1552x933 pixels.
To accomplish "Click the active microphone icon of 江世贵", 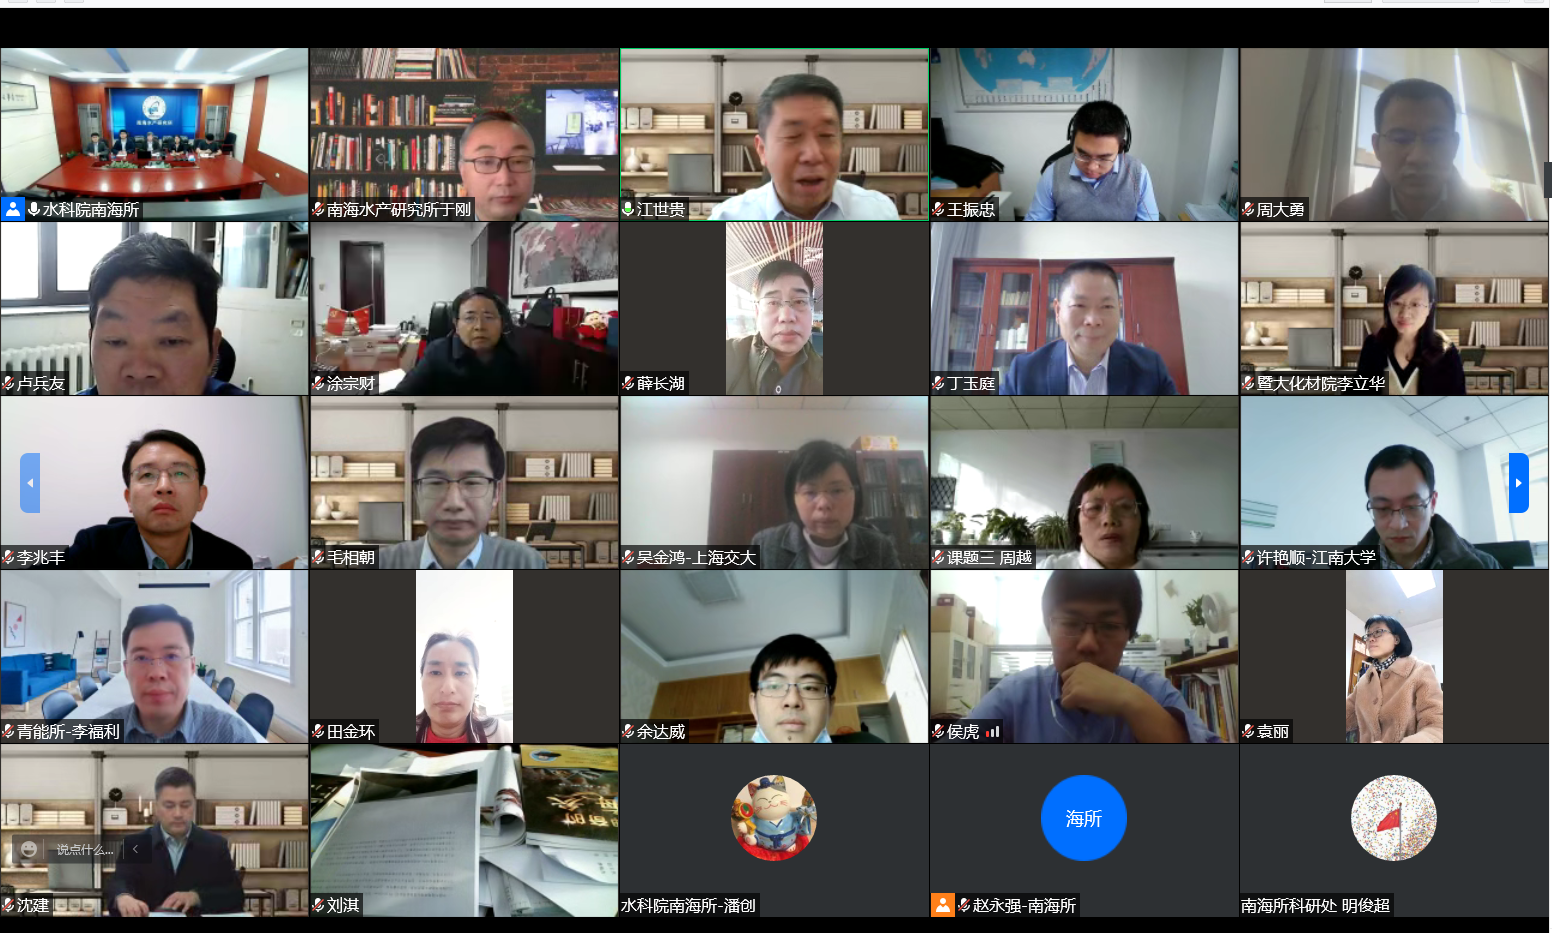I will [x=628, y=209].
